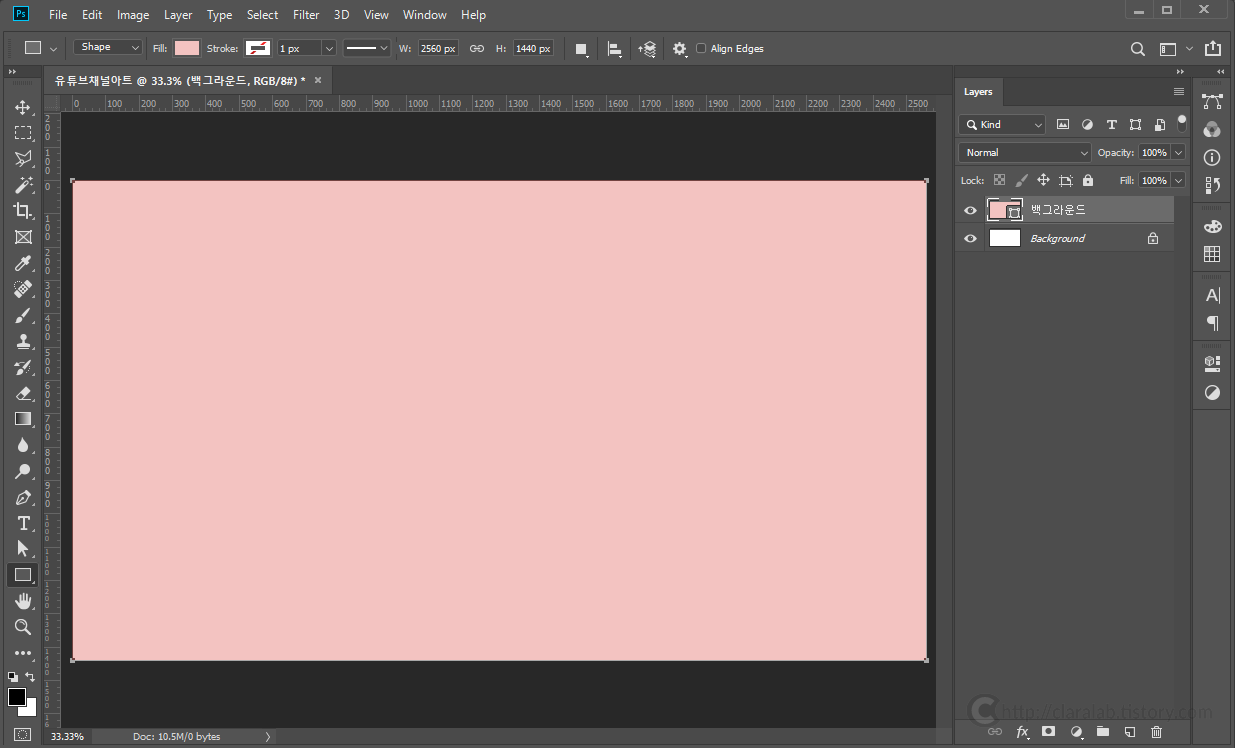Hide the Background layer
The image size is (1235, 748).
[970, 239]
